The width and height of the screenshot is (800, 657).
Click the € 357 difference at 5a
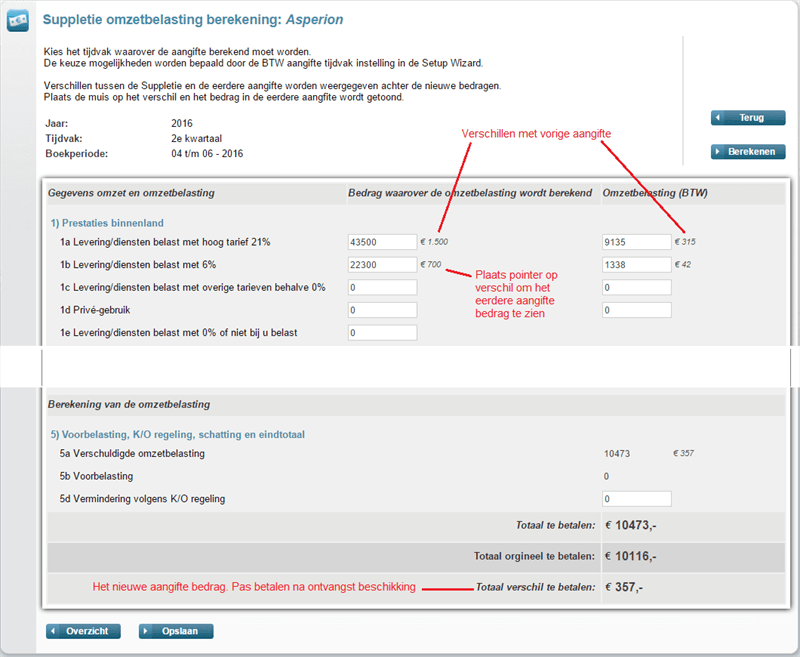(x=684, y=453)
